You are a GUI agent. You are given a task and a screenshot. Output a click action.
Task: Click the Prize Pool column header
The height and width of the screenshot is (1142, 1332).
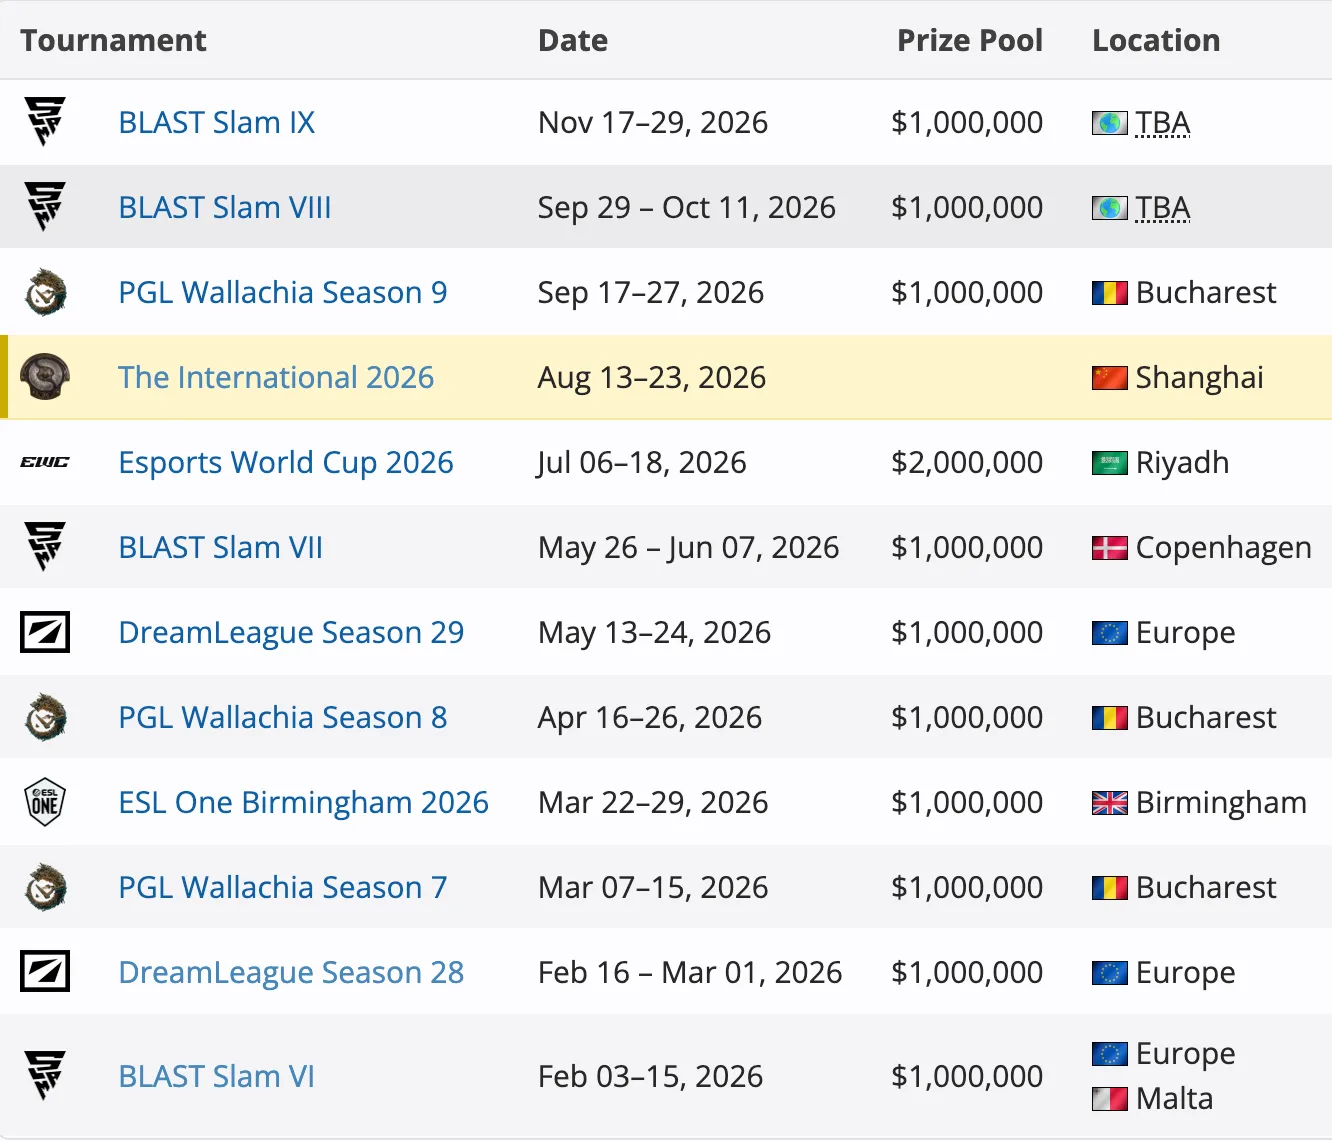click(x=969, y=40)
